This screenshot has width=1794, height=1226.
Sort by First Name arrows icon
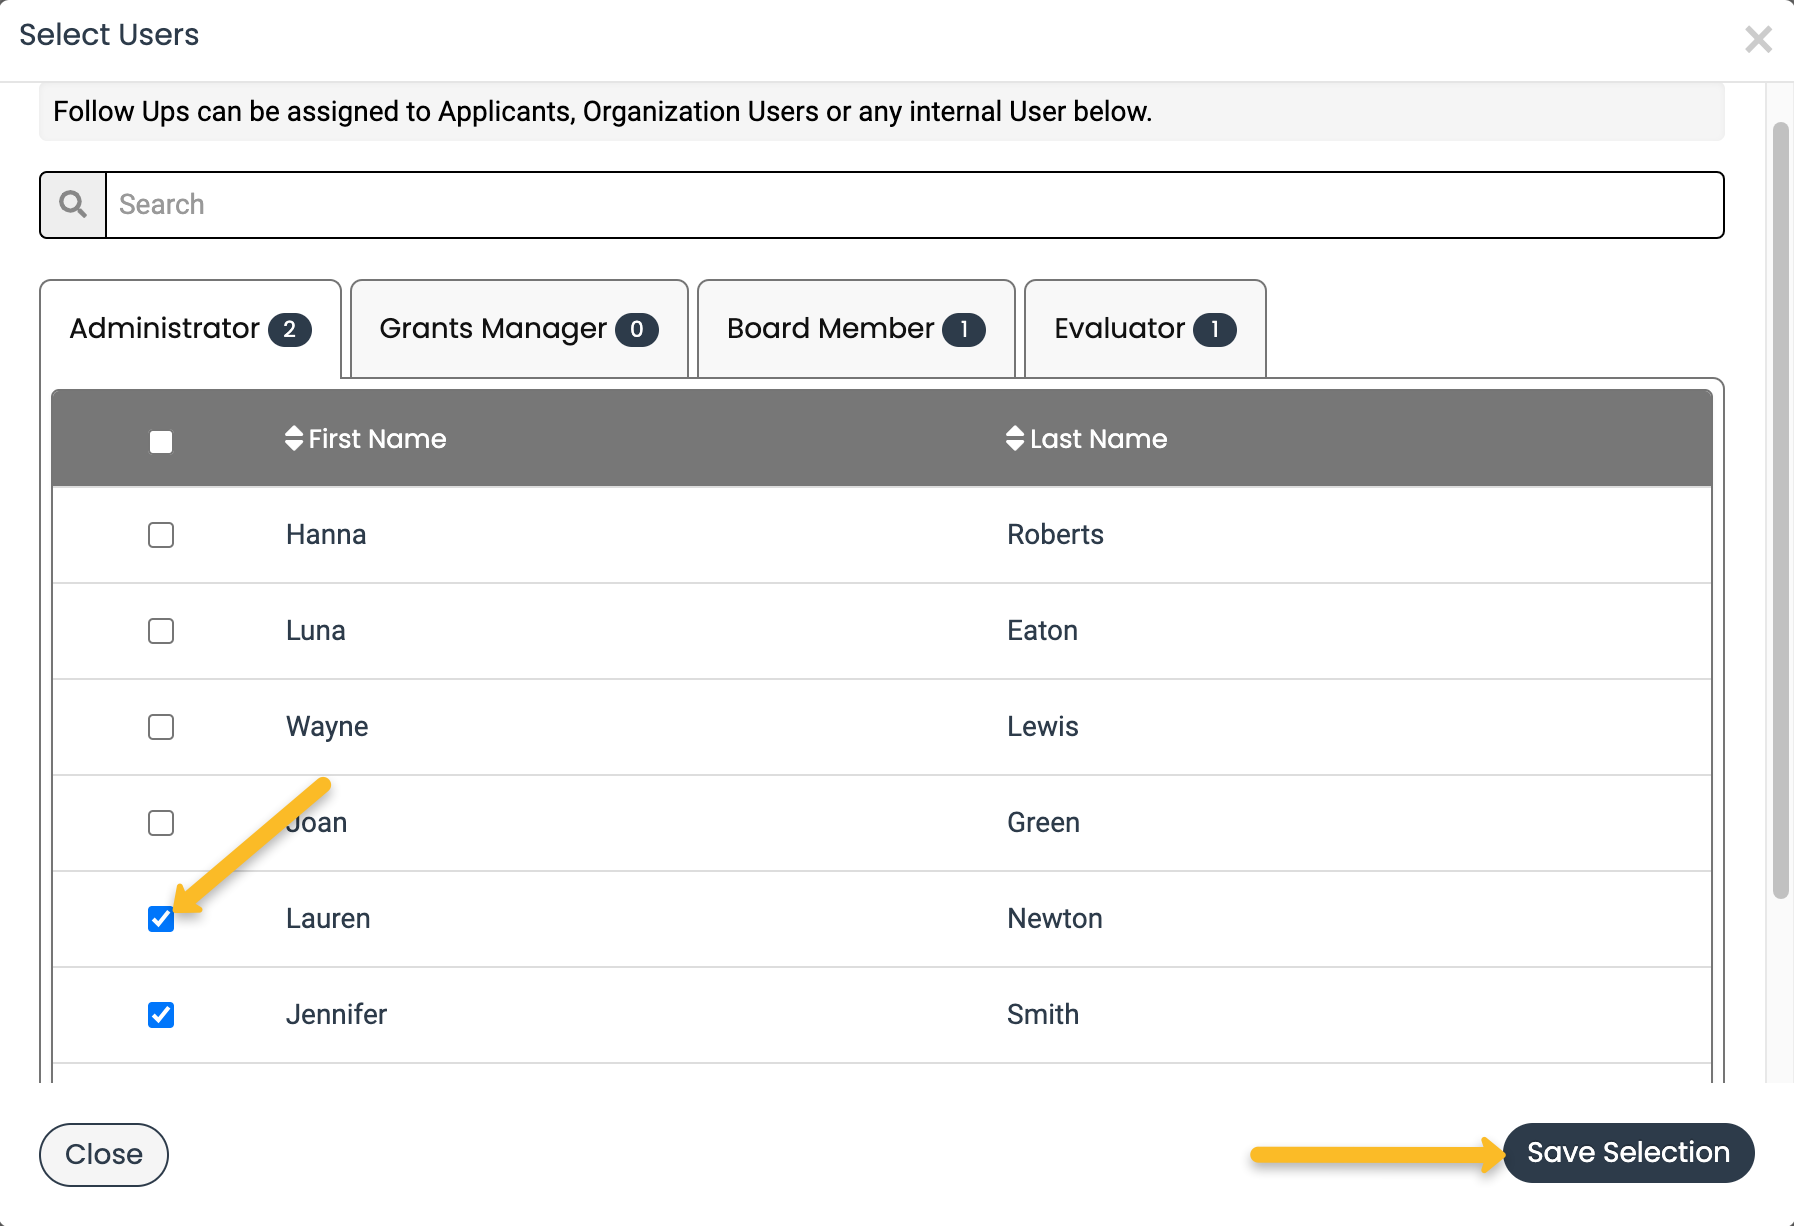click(293, 438)
